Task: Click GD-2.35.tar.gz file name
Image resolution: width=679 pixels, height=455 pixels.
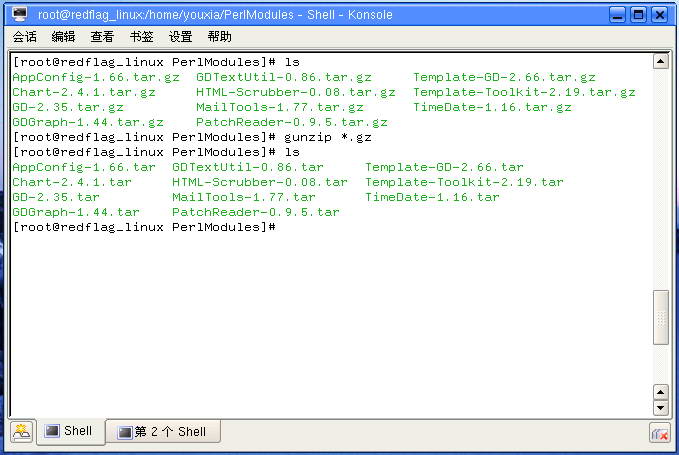Action: pos(68,107)
